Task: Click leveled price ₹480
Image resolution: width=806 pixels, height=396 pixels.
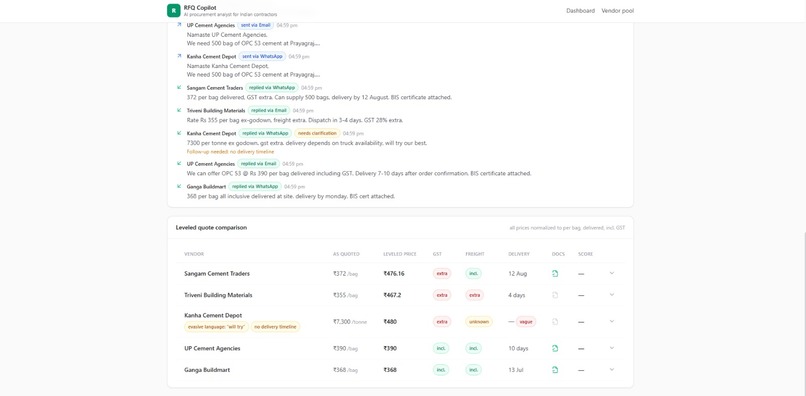Action: [390, 321]
